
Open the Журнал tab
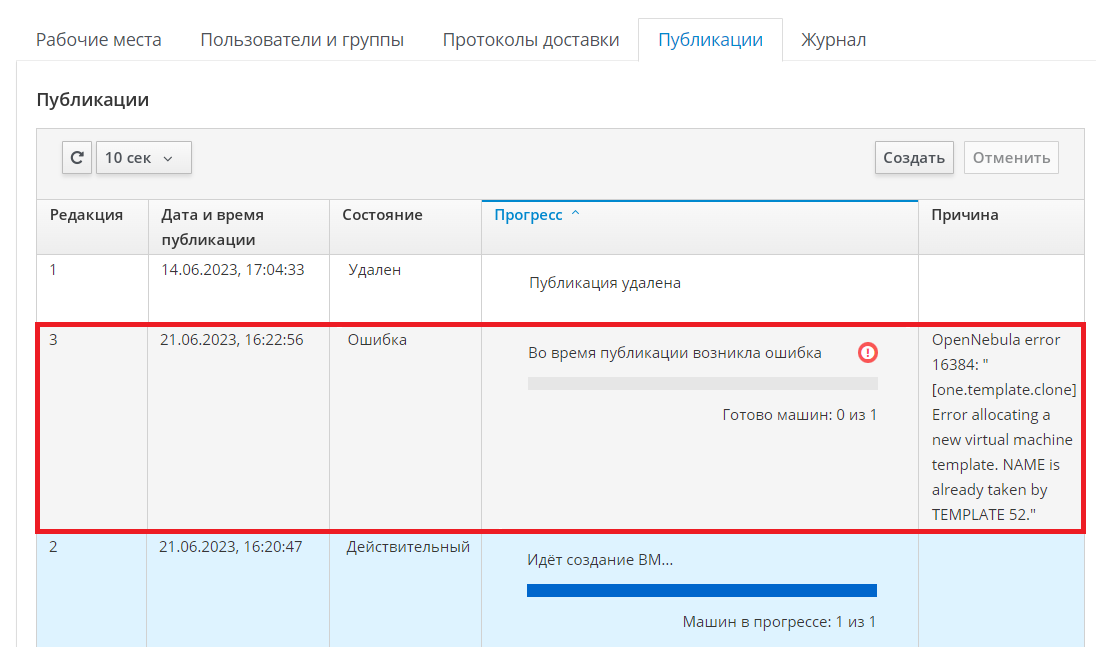[833, 40]
